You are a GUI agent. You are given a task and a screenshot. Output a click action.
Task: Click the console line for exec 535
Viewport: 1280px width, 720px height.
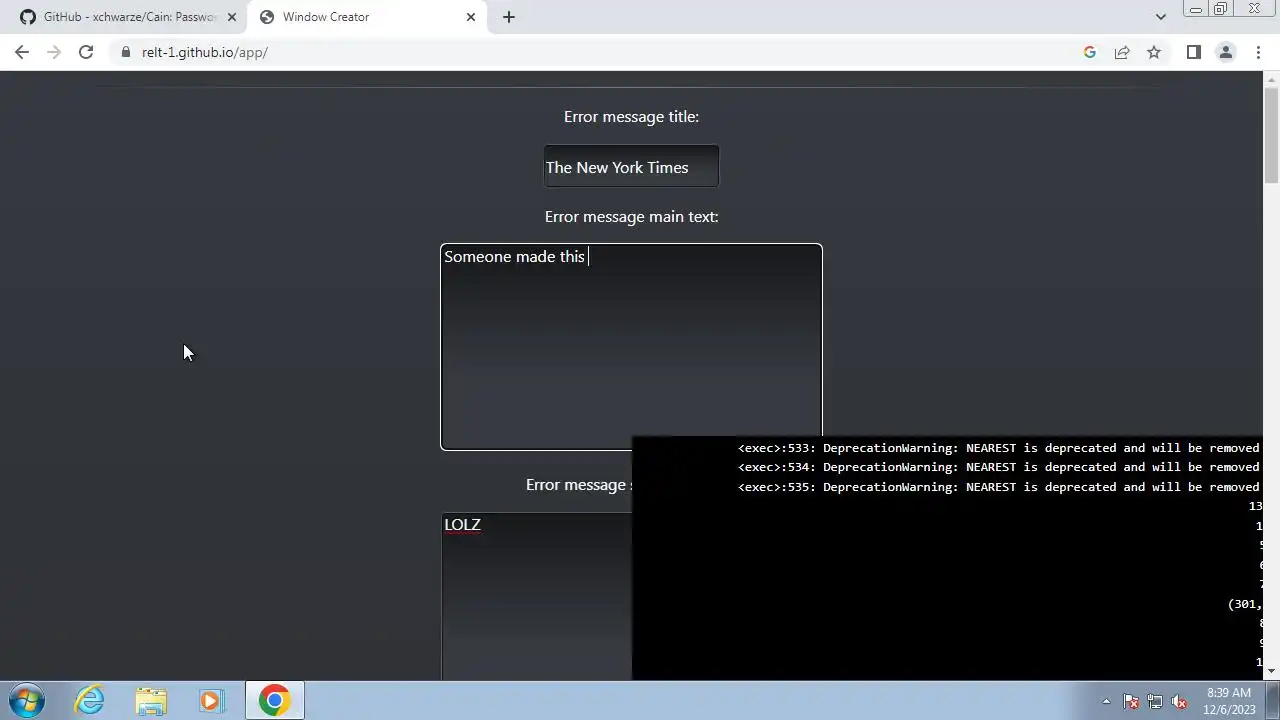click(x=998, y=487)
